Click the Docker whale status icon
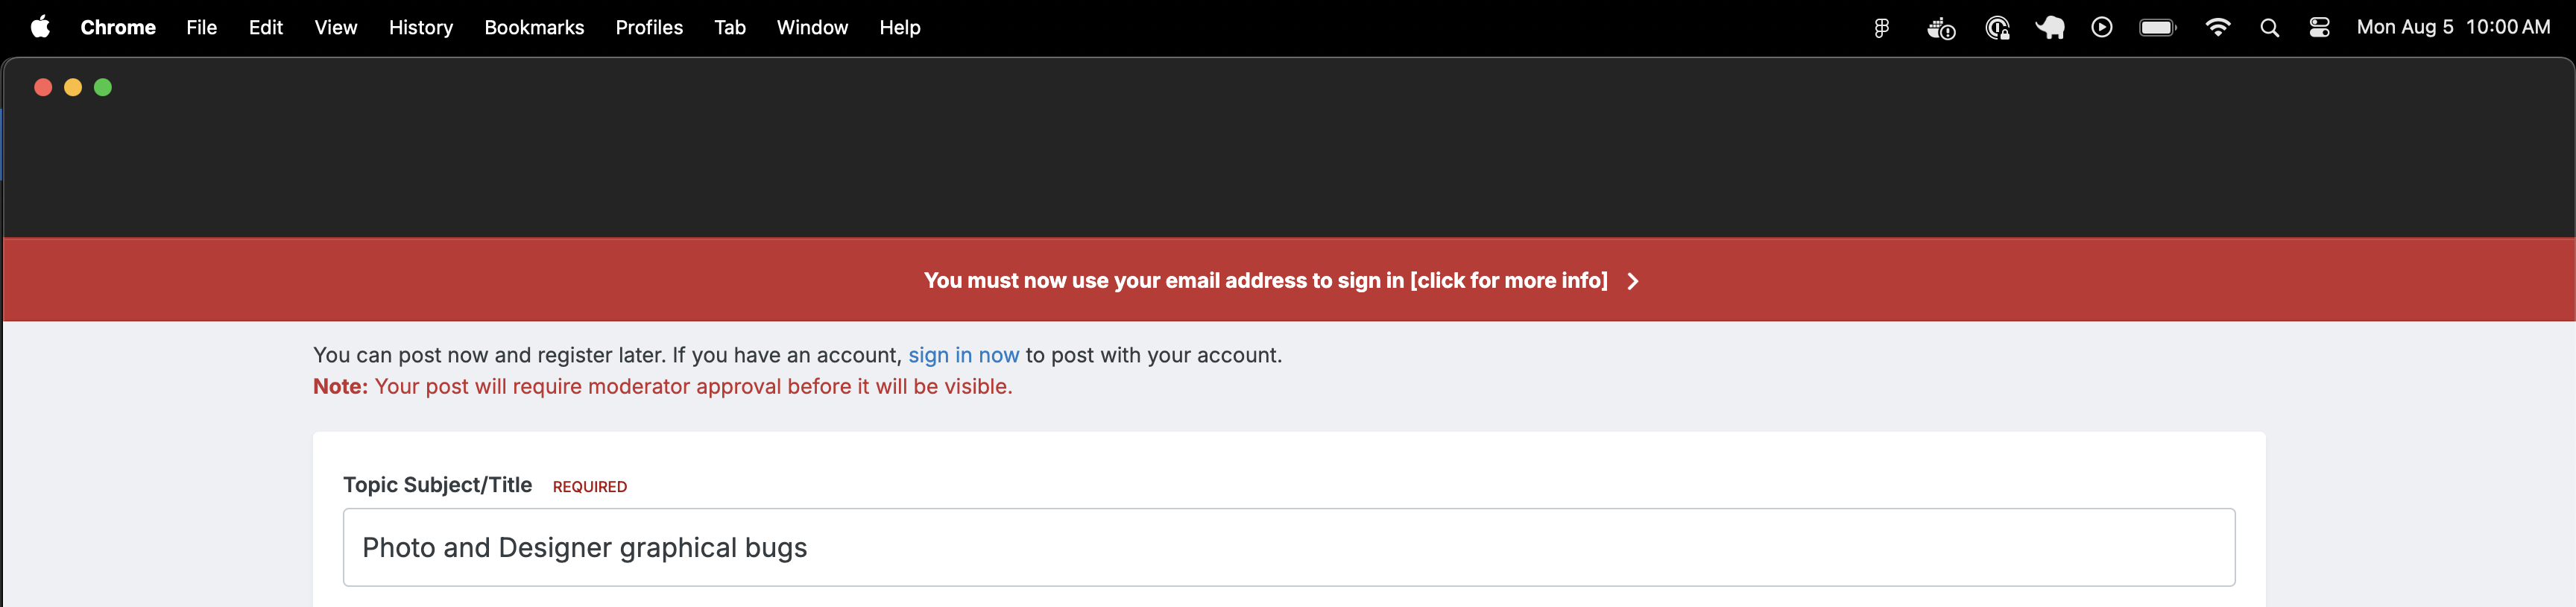 (1941, 28)
